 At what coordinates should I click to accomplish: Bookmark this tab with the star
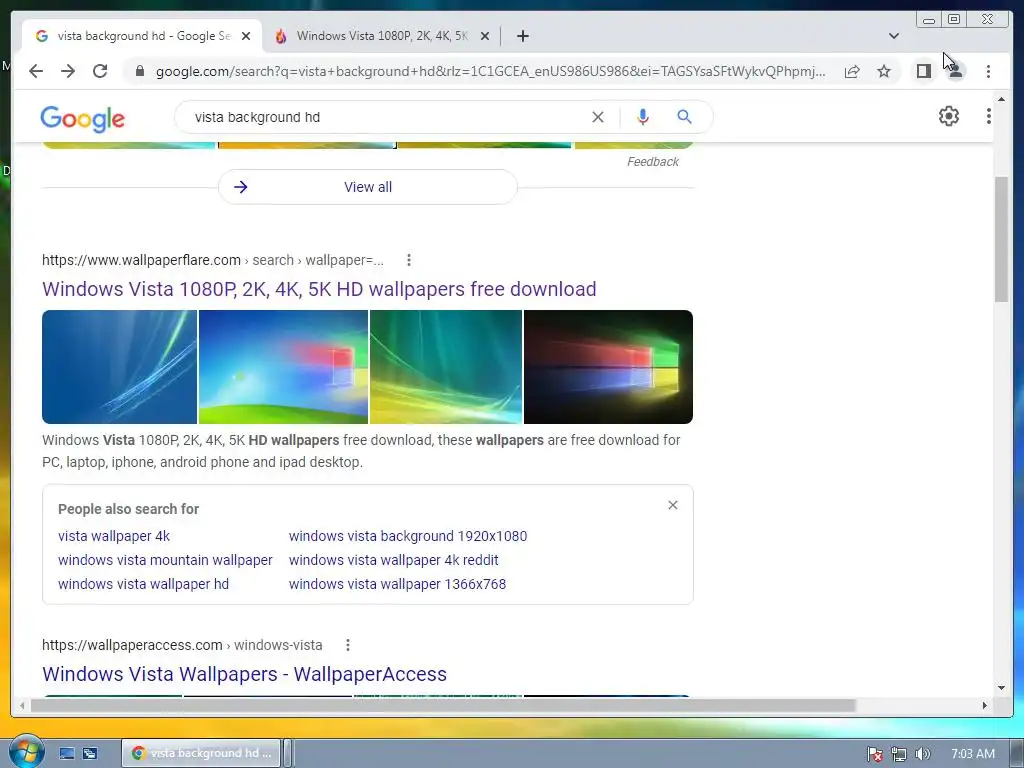click(884, 71)
